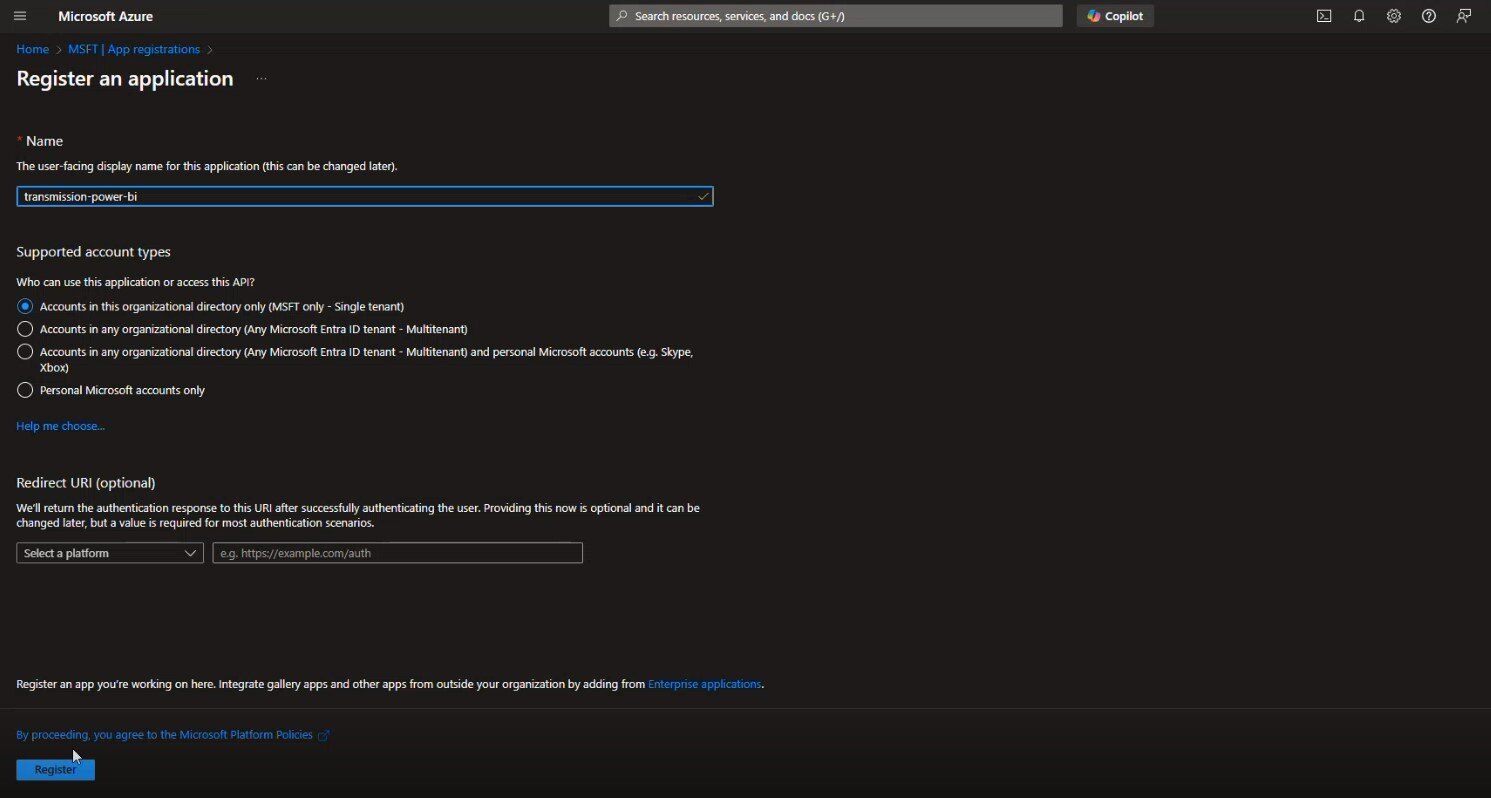Open the help question mark icon

coord(1429,16)
